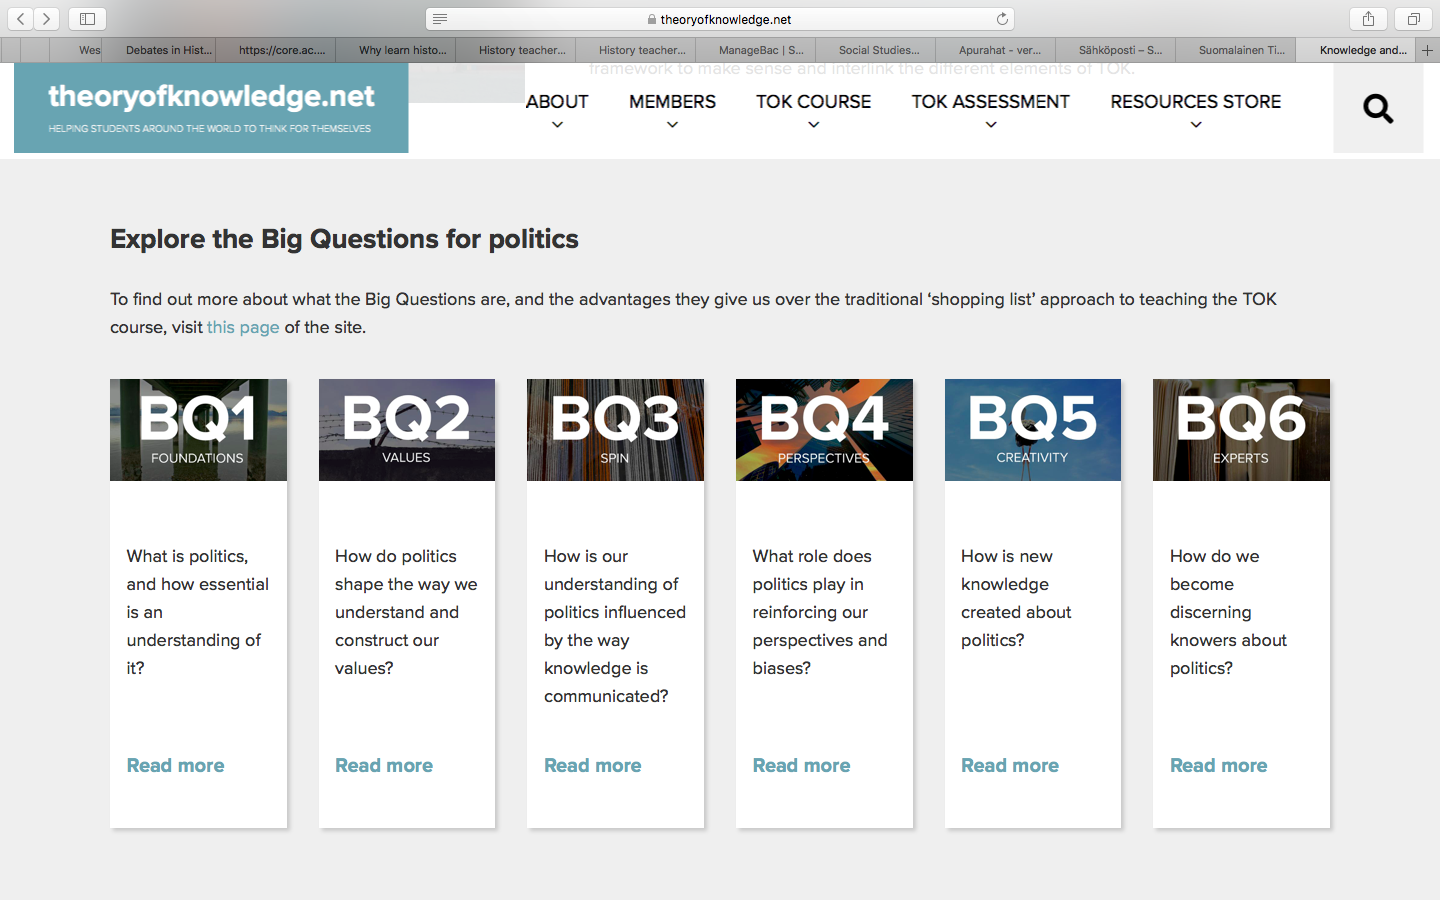
Task: Open the Share icon in the toolbar
Action: [x=1368, y=19]
